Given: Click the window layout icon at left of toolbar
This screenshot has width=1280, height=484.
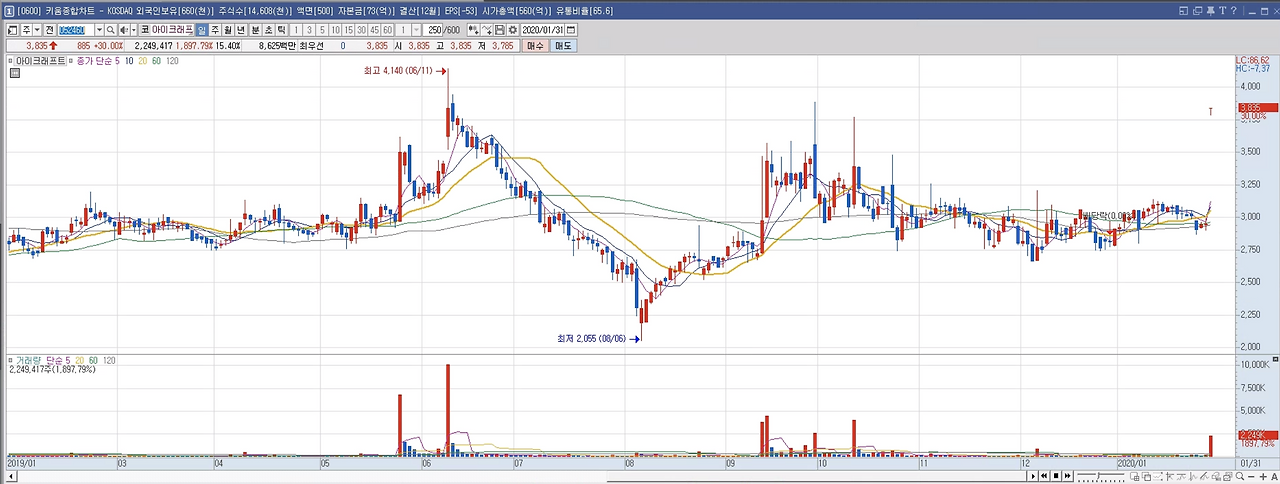Looking at the screenshot, I should [x=12, y=30].
